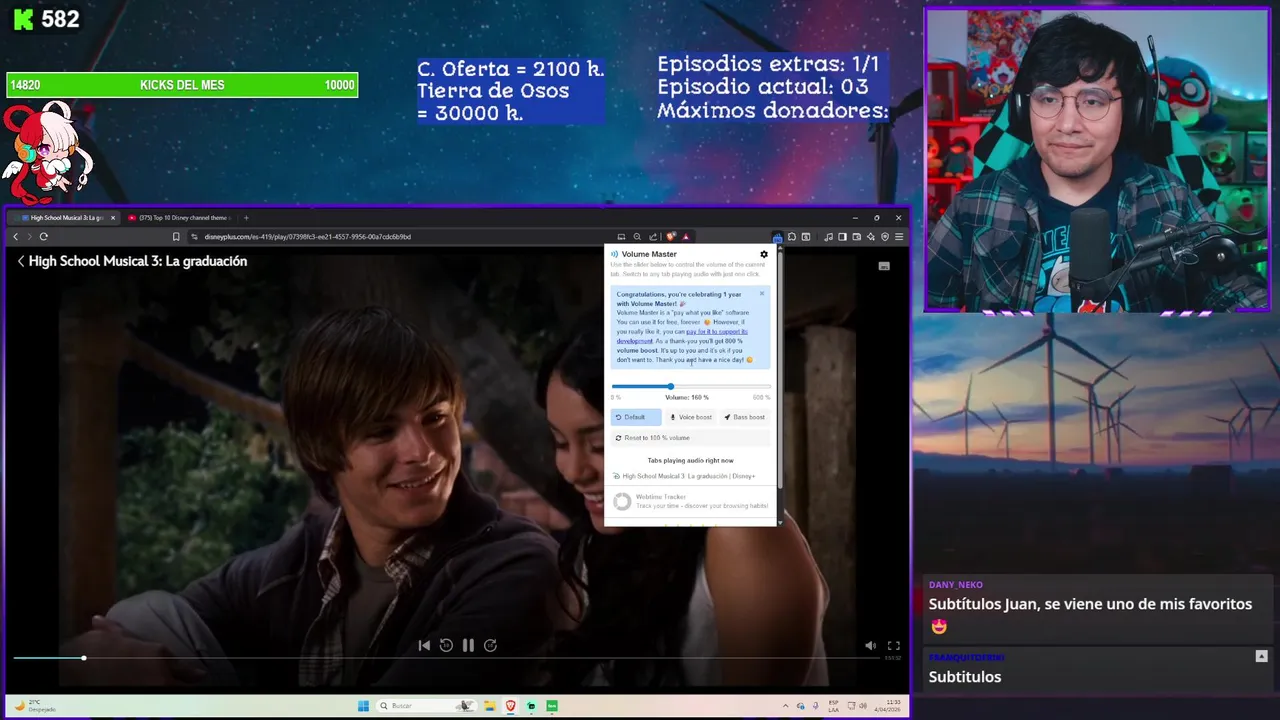Image resolution: width=1280 pixels, height=720 pixels.
Task: Open File Explorer from taskbar
Action: click(x=489, y=706)
